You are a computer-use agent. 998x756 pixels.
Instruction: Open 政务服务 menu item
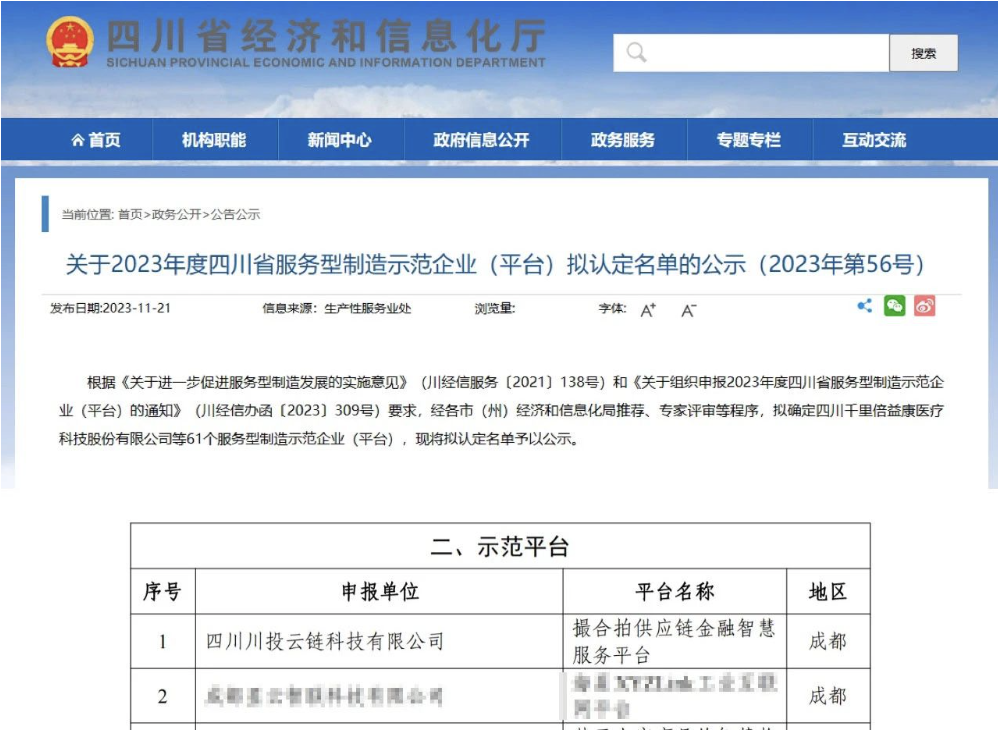pos(622,139)
